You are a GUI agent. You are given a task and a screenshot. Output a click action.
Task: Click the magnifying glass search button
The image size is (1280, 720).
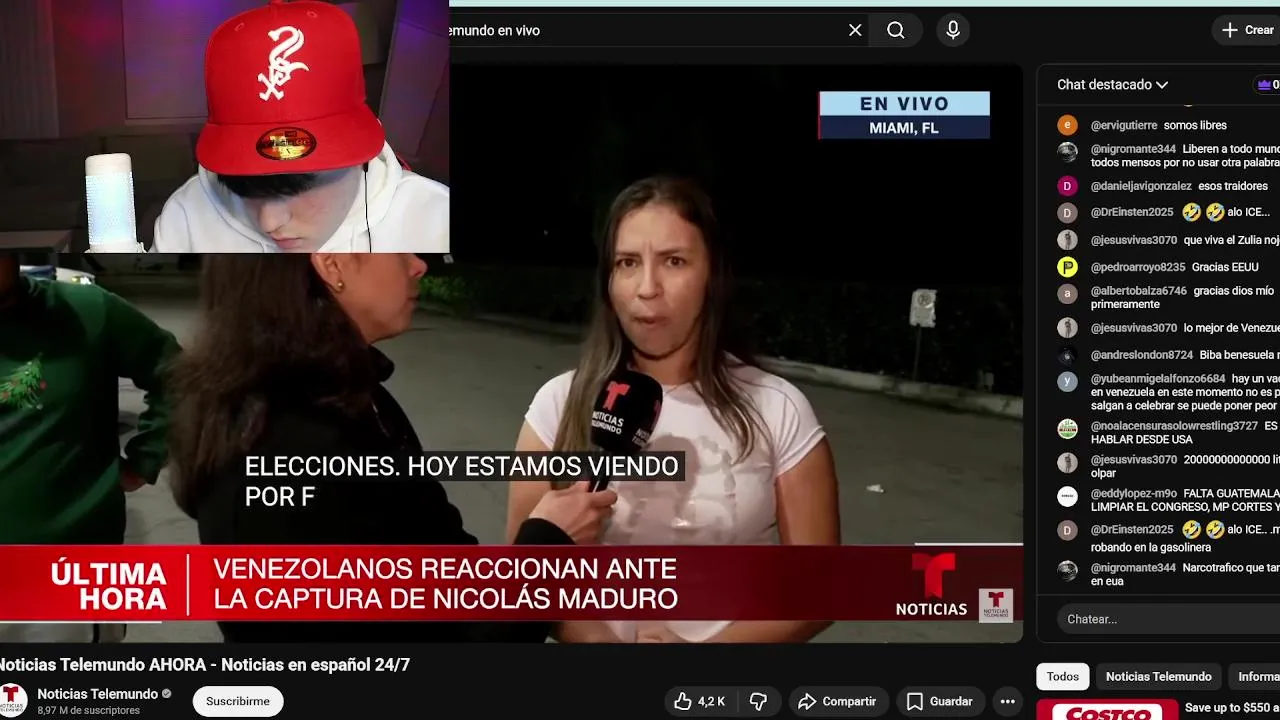click(x=896, y=30)
